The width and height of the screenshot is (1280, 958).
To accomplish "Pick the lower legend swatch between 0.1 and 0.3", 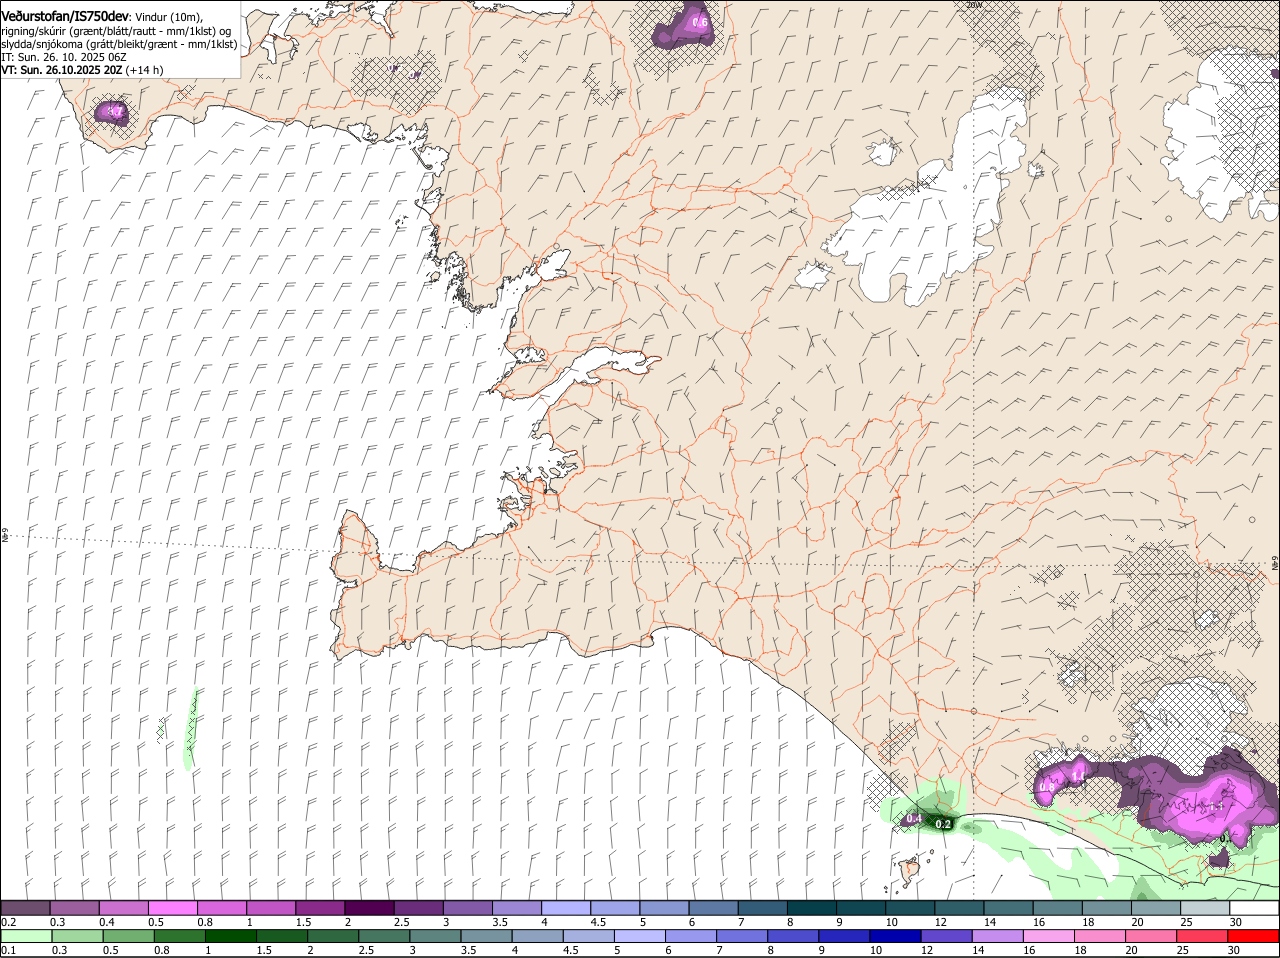I will click(26, 936).
